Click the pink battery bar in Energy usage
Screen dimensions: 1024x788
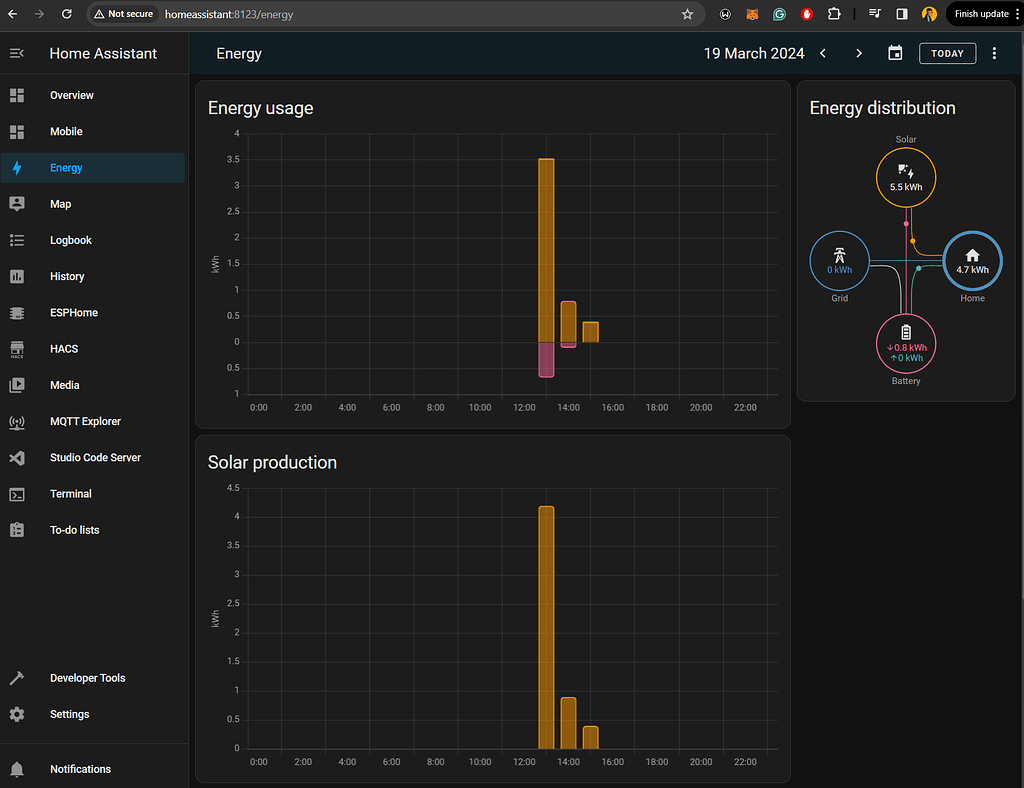pos(546,360)
